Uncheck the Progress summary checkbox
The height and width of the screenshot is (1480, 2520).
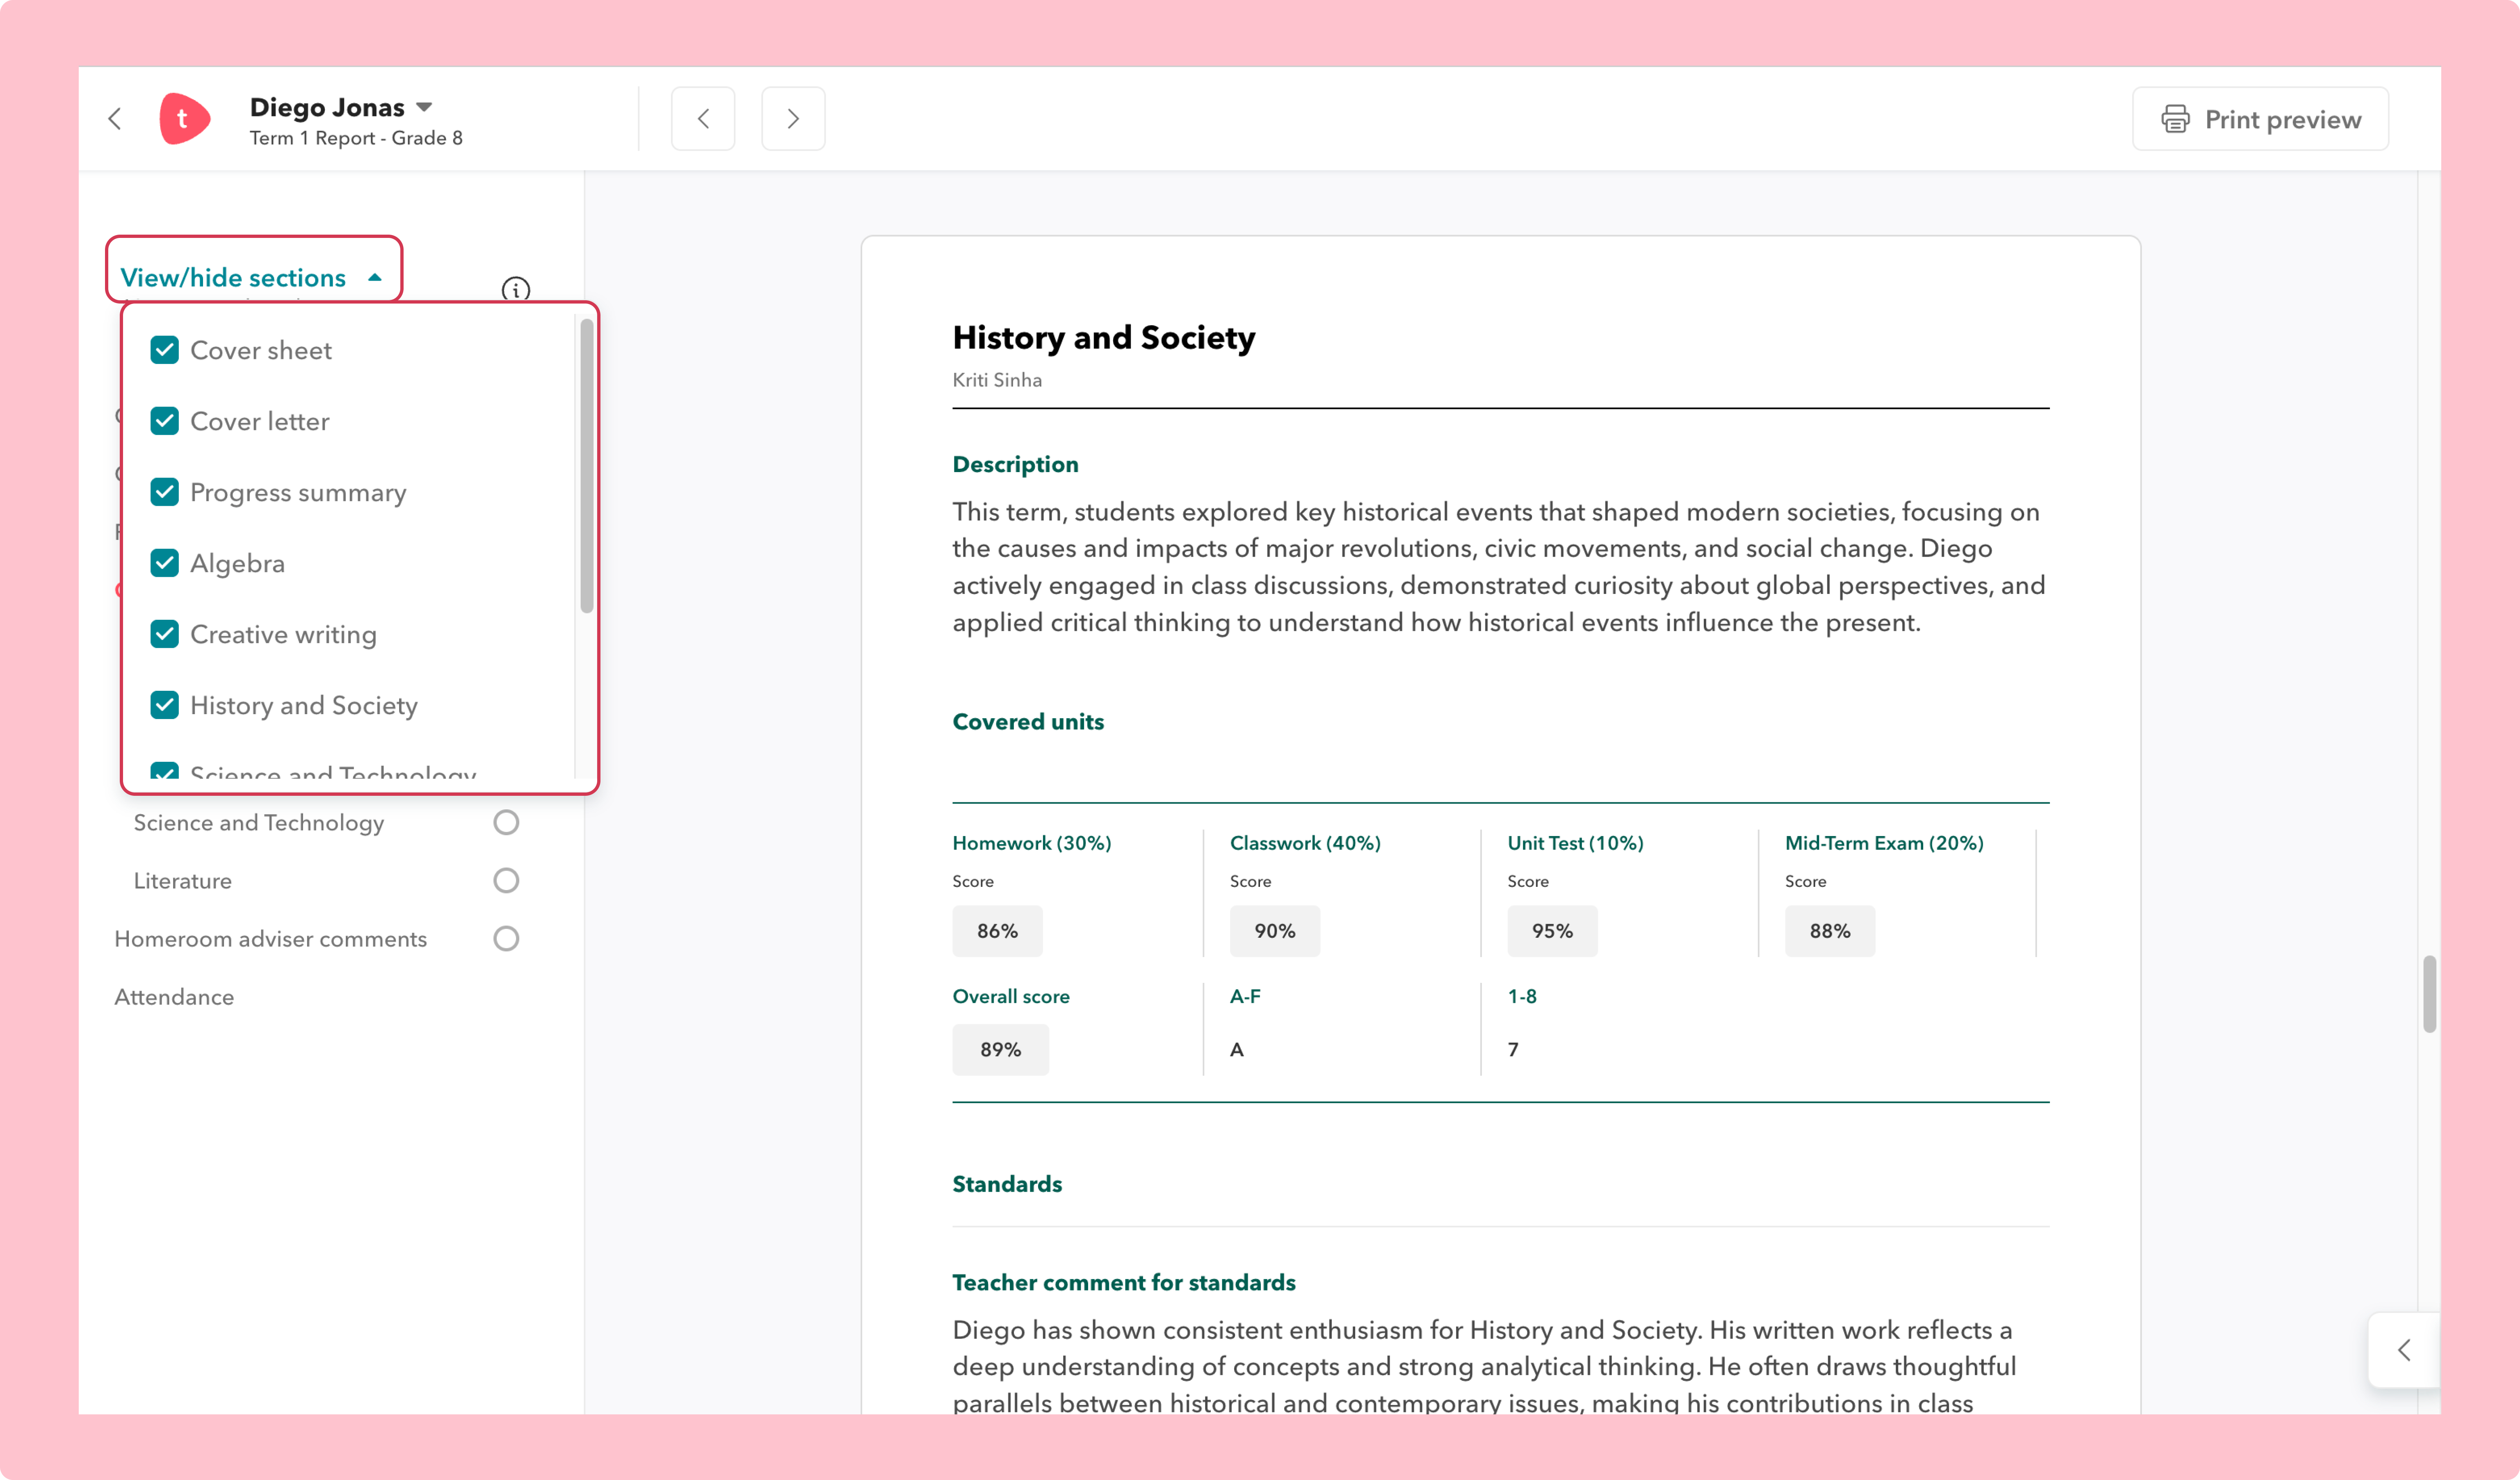coord(164,492)
